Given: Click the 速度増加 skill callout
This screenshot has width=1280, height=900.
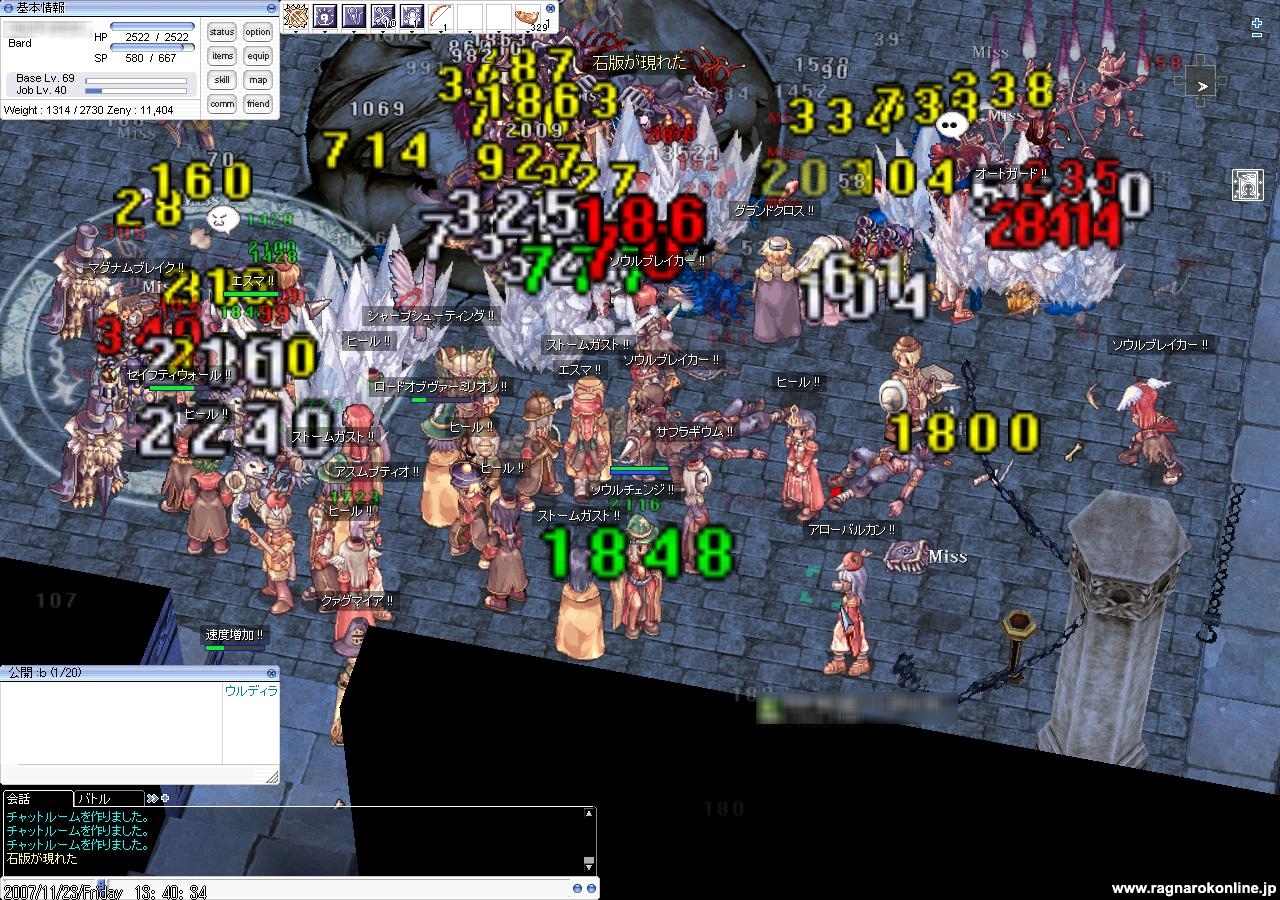Looking at the screenshot, I should [x=235, y=634].
